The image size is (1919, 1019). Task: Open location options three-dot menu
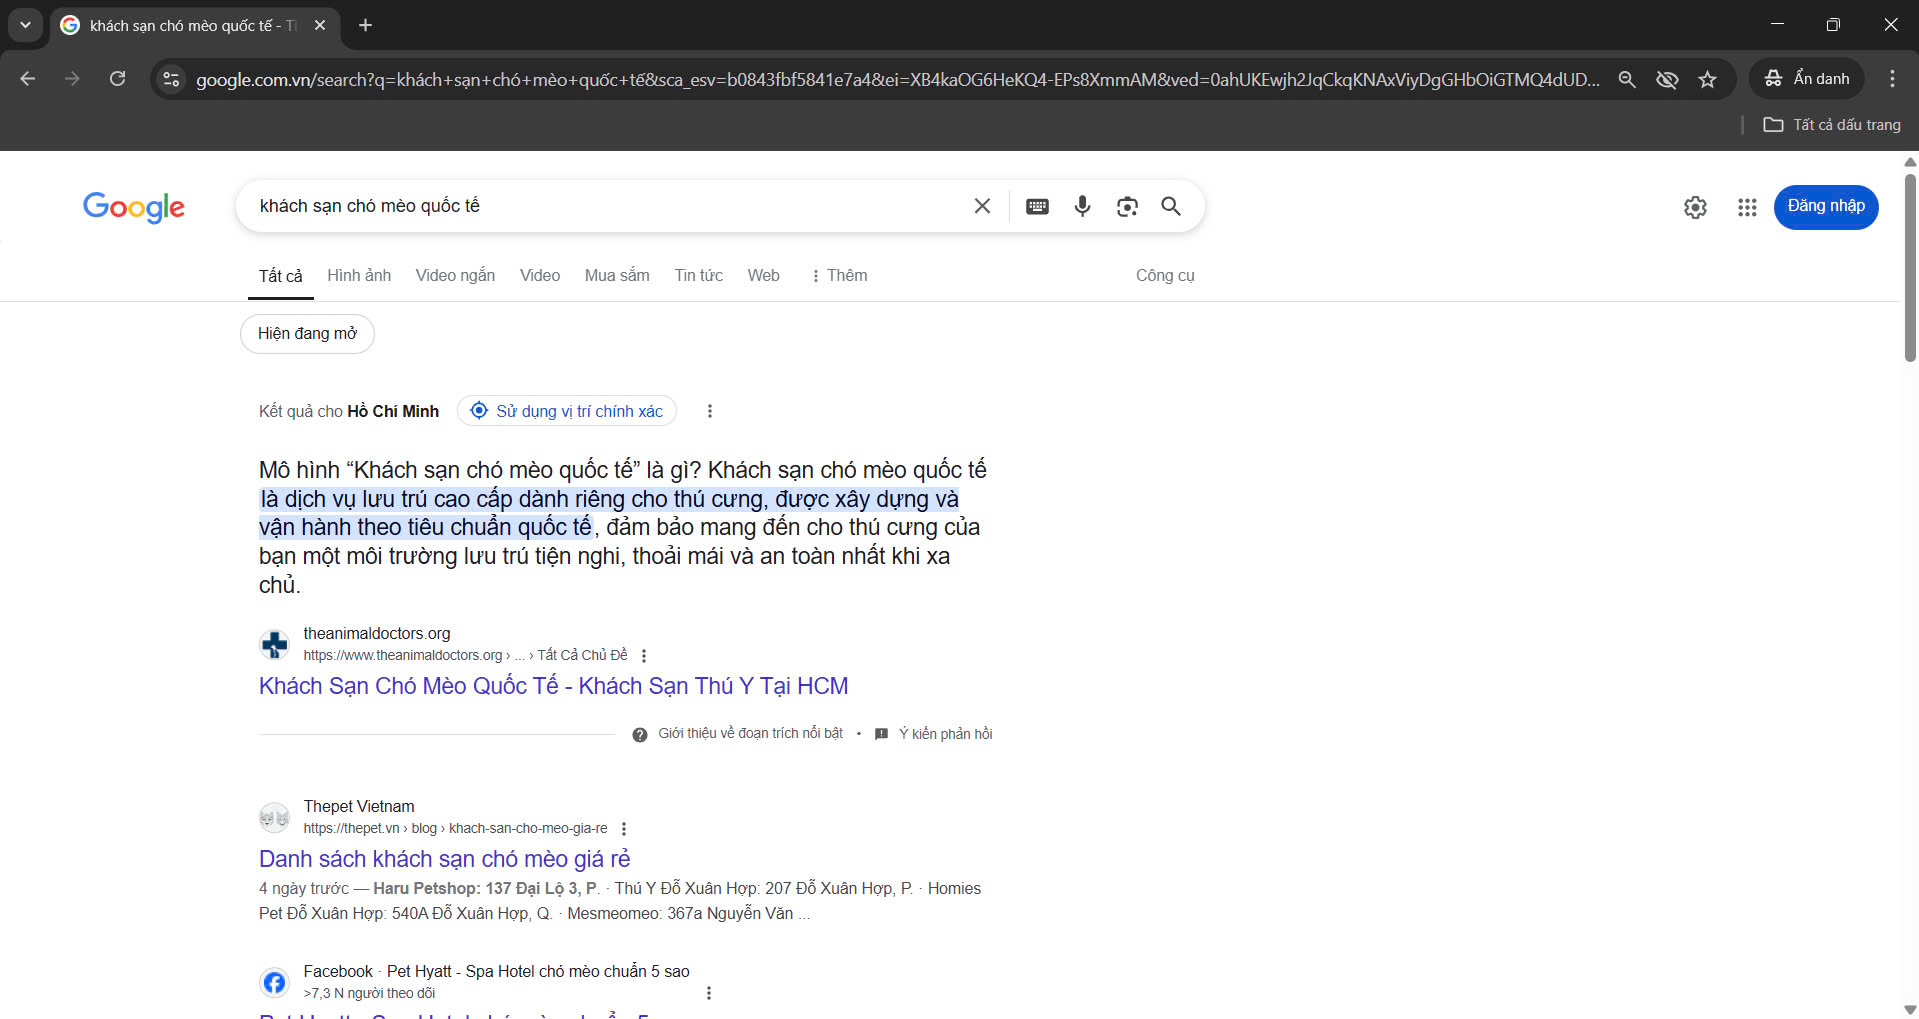[x=710, y=411]
